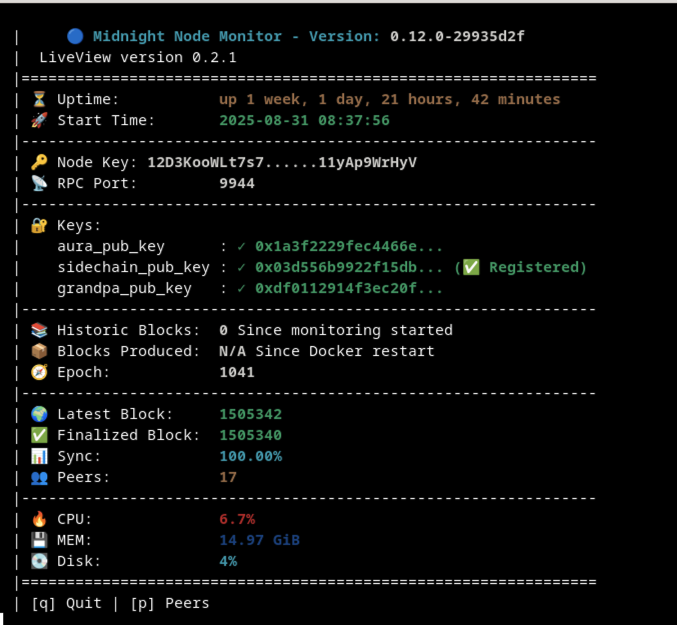The image size is (677, 625).
Task: Click the aura key 0x1a3f2229fec4466e
Action: click(348, 246)
